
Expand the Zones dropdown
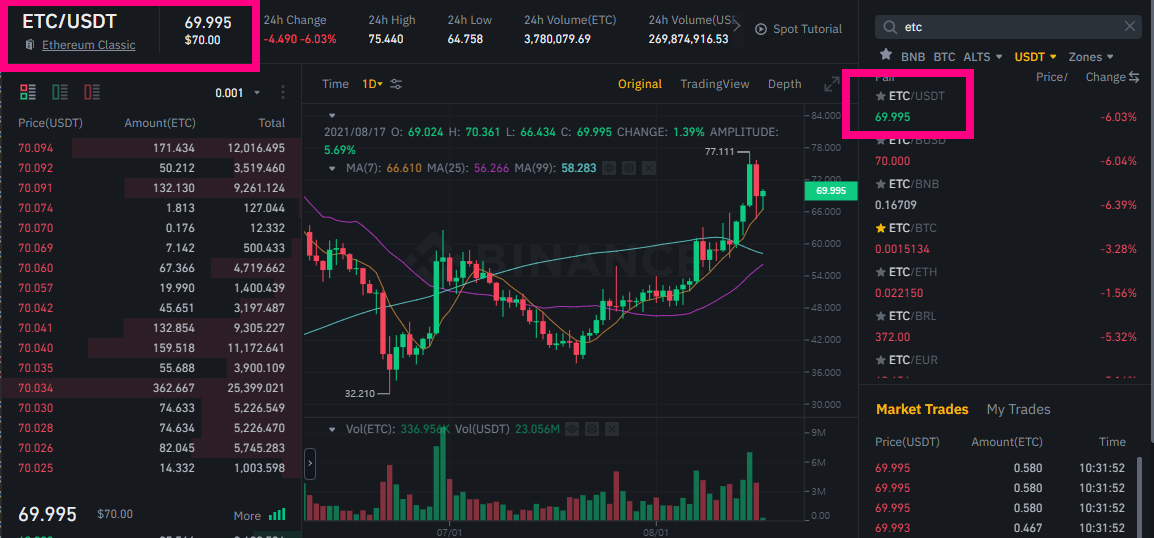pos(1091,56)
